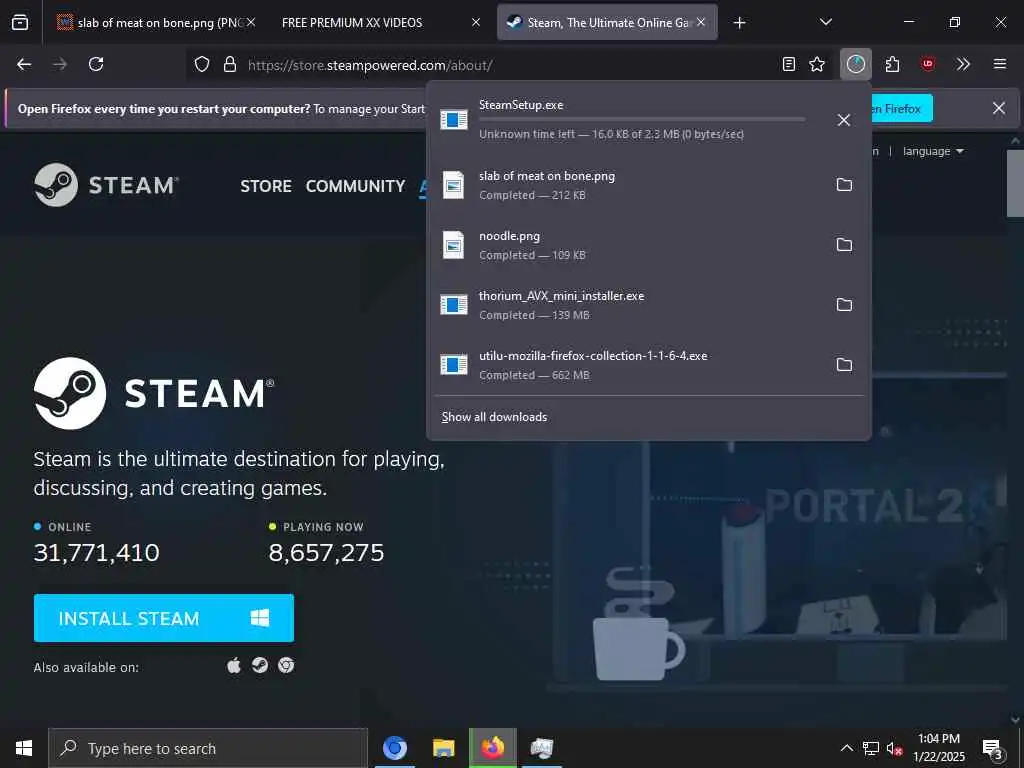Show utilu-mozilla-firefox-collection exe in folder
Viewport: 1024px width, 768px height.
844,365
